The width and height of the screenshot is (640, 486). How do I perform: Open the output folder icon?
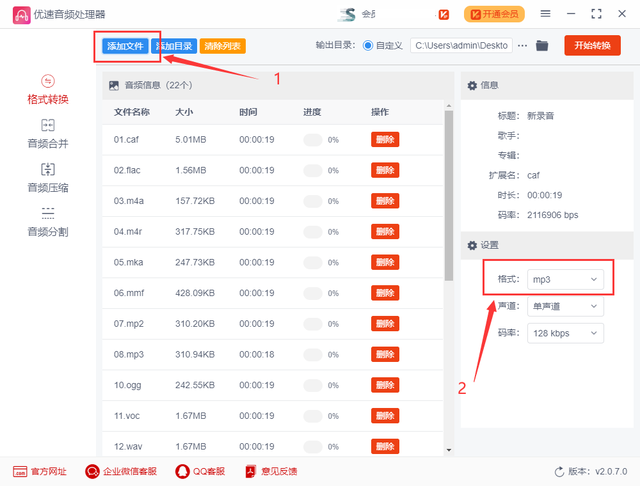click(x=542, y=45)
